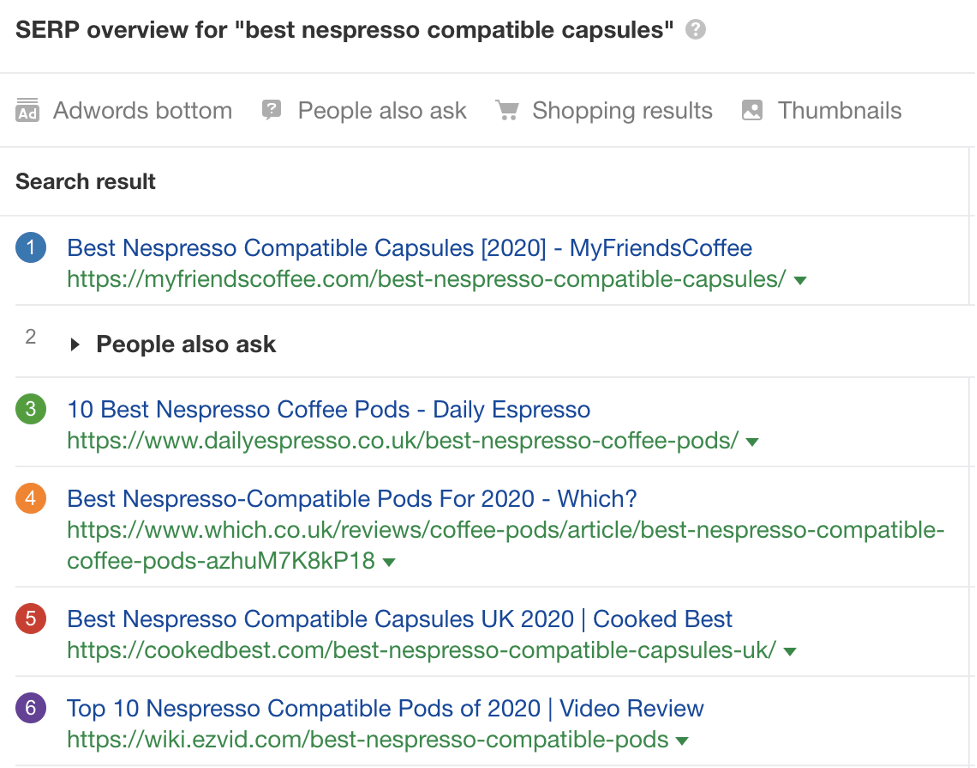Click the green position 3 badge

(x=31, y=409)
